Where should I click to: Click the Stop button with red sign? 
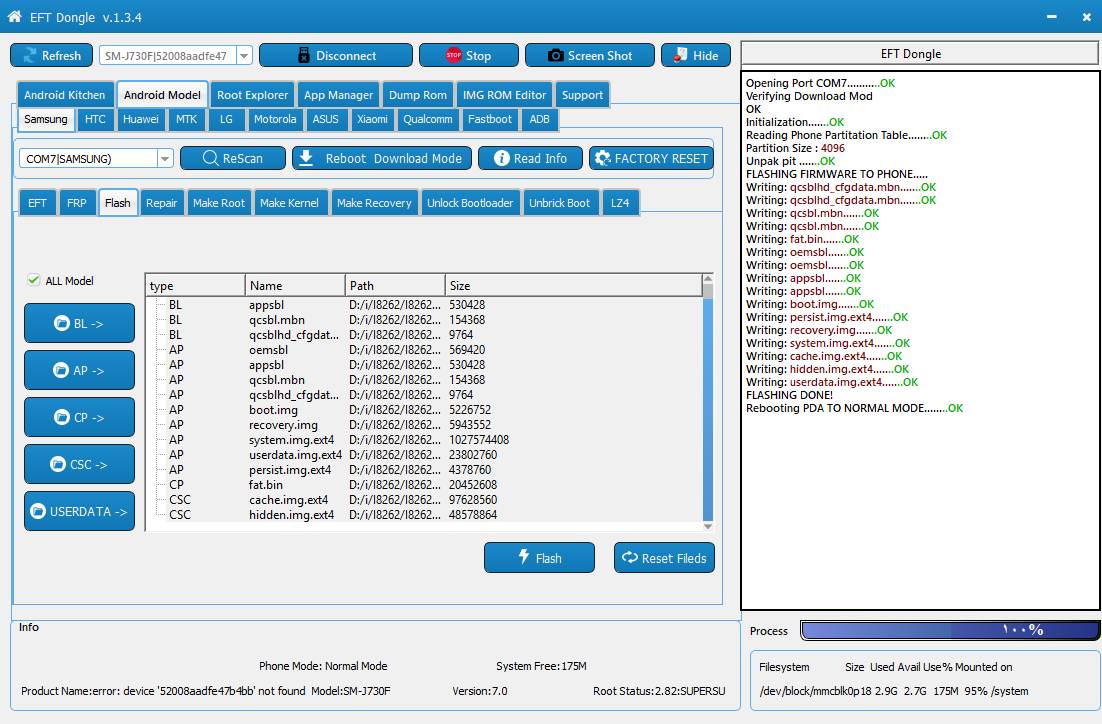point(469,56)
